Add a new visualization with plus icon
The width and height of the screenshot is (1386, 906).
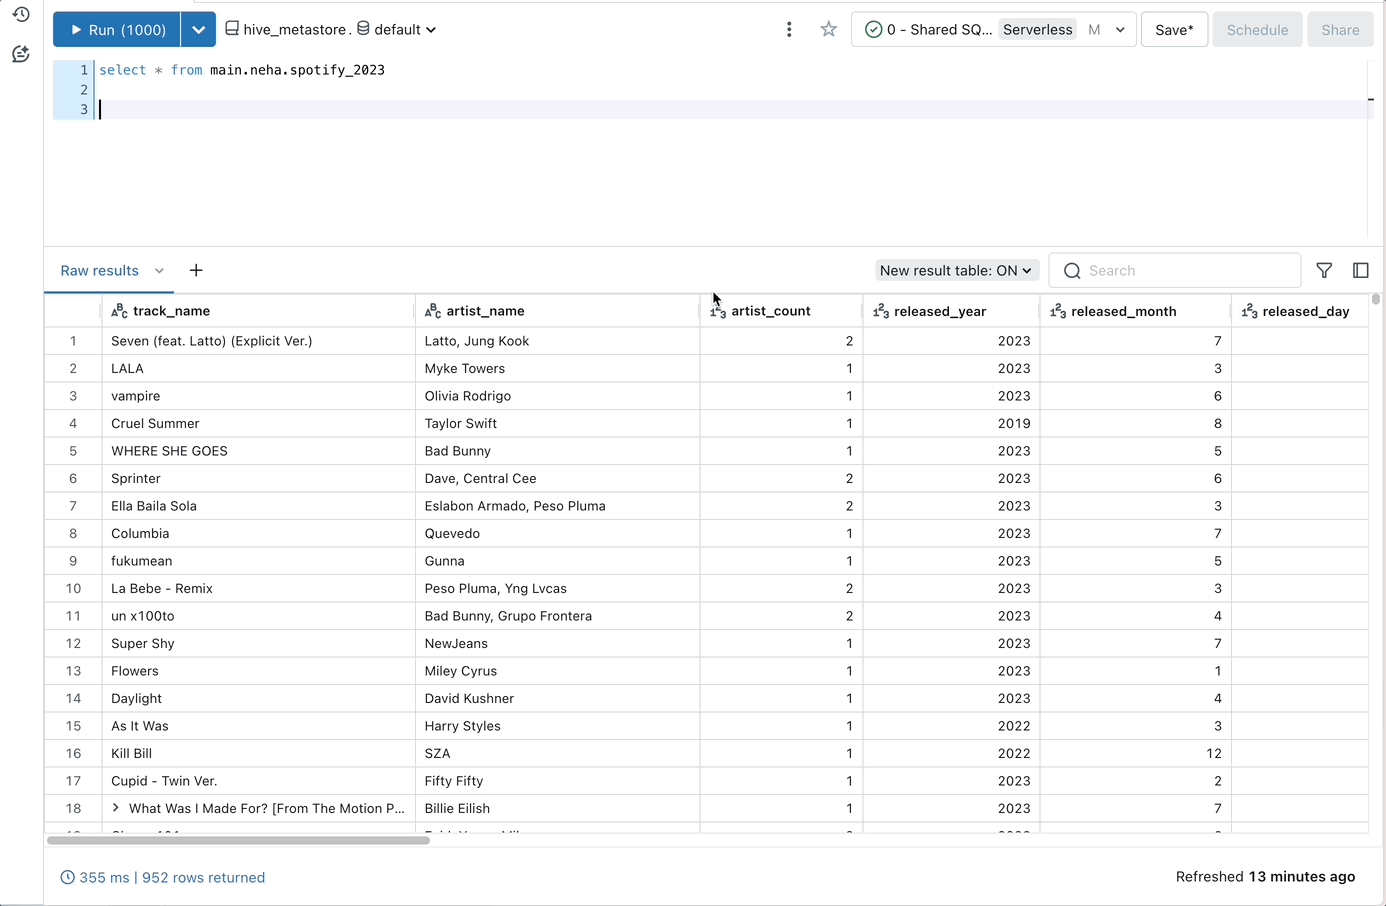point(196,271)
